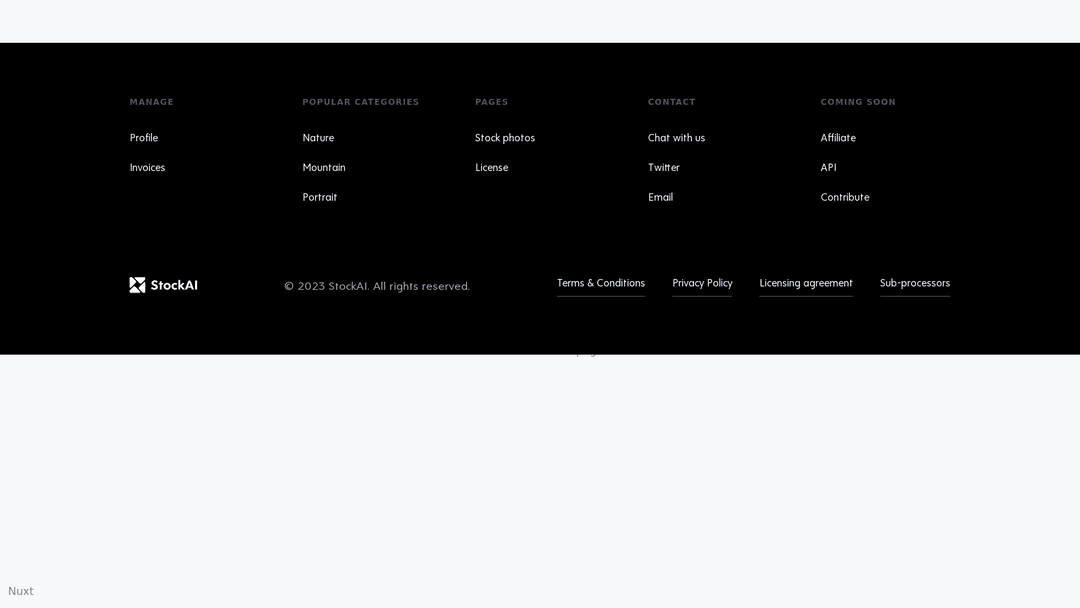This screenshot has height=608, width=1080.
Task: Click the API link in footer
Action: (x=828, y=168)
